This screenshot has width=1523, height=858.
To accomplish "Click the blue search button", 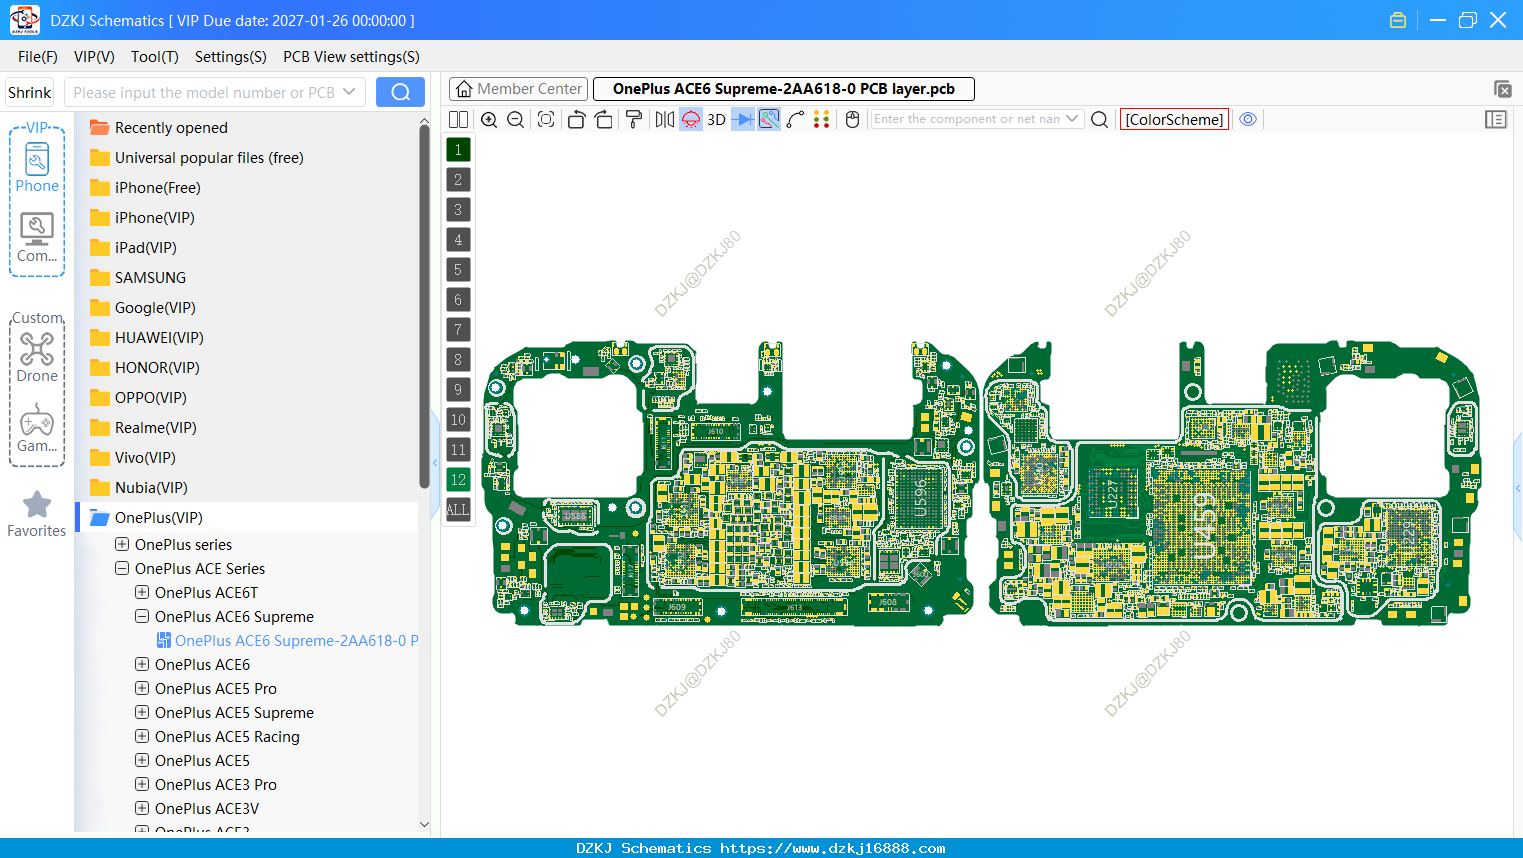I will point(400,92).
